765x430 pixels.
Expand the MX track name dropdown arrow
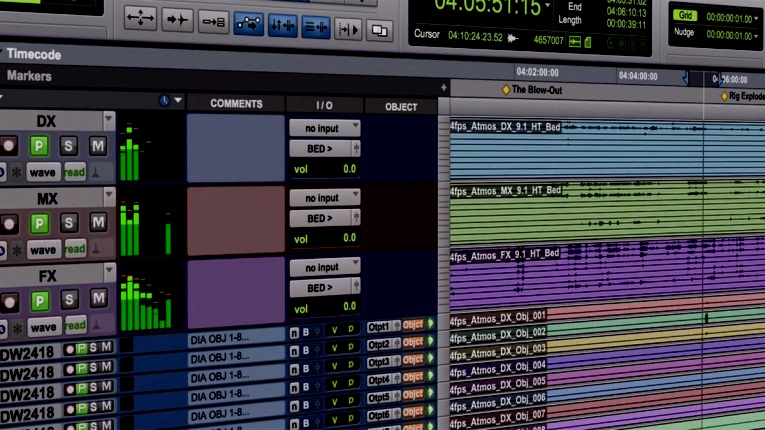pos(109,195)
